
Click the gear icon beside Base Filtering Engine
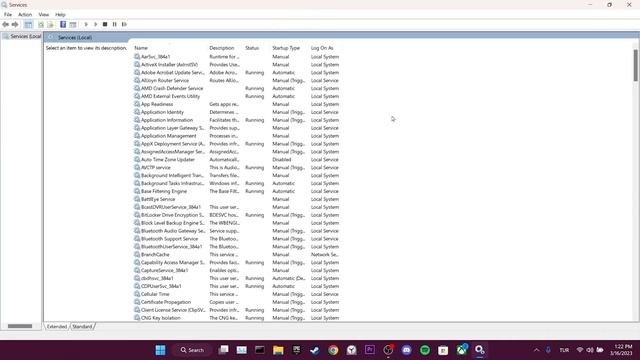click(x=137, y=191)
